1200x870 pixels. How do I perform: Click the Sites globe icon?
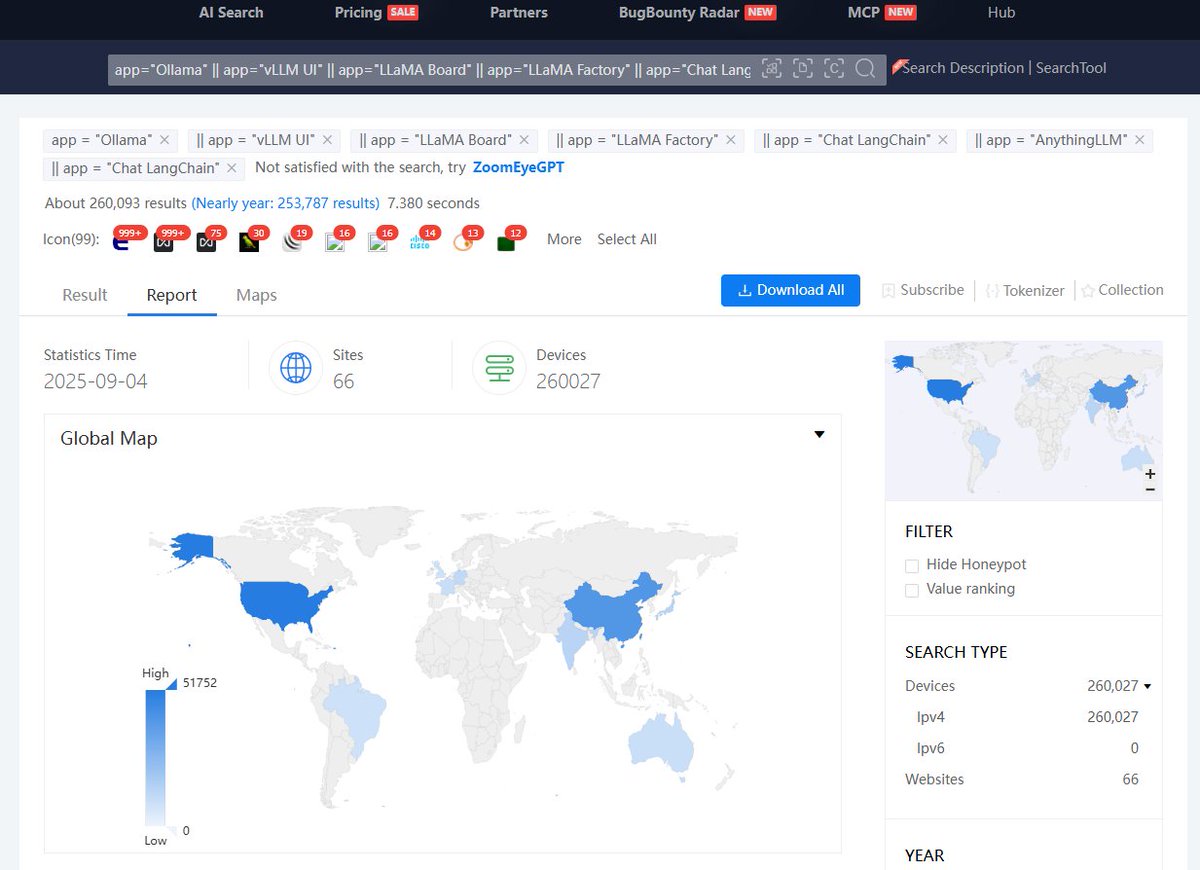pyautogui.click(x=296, y=368)
